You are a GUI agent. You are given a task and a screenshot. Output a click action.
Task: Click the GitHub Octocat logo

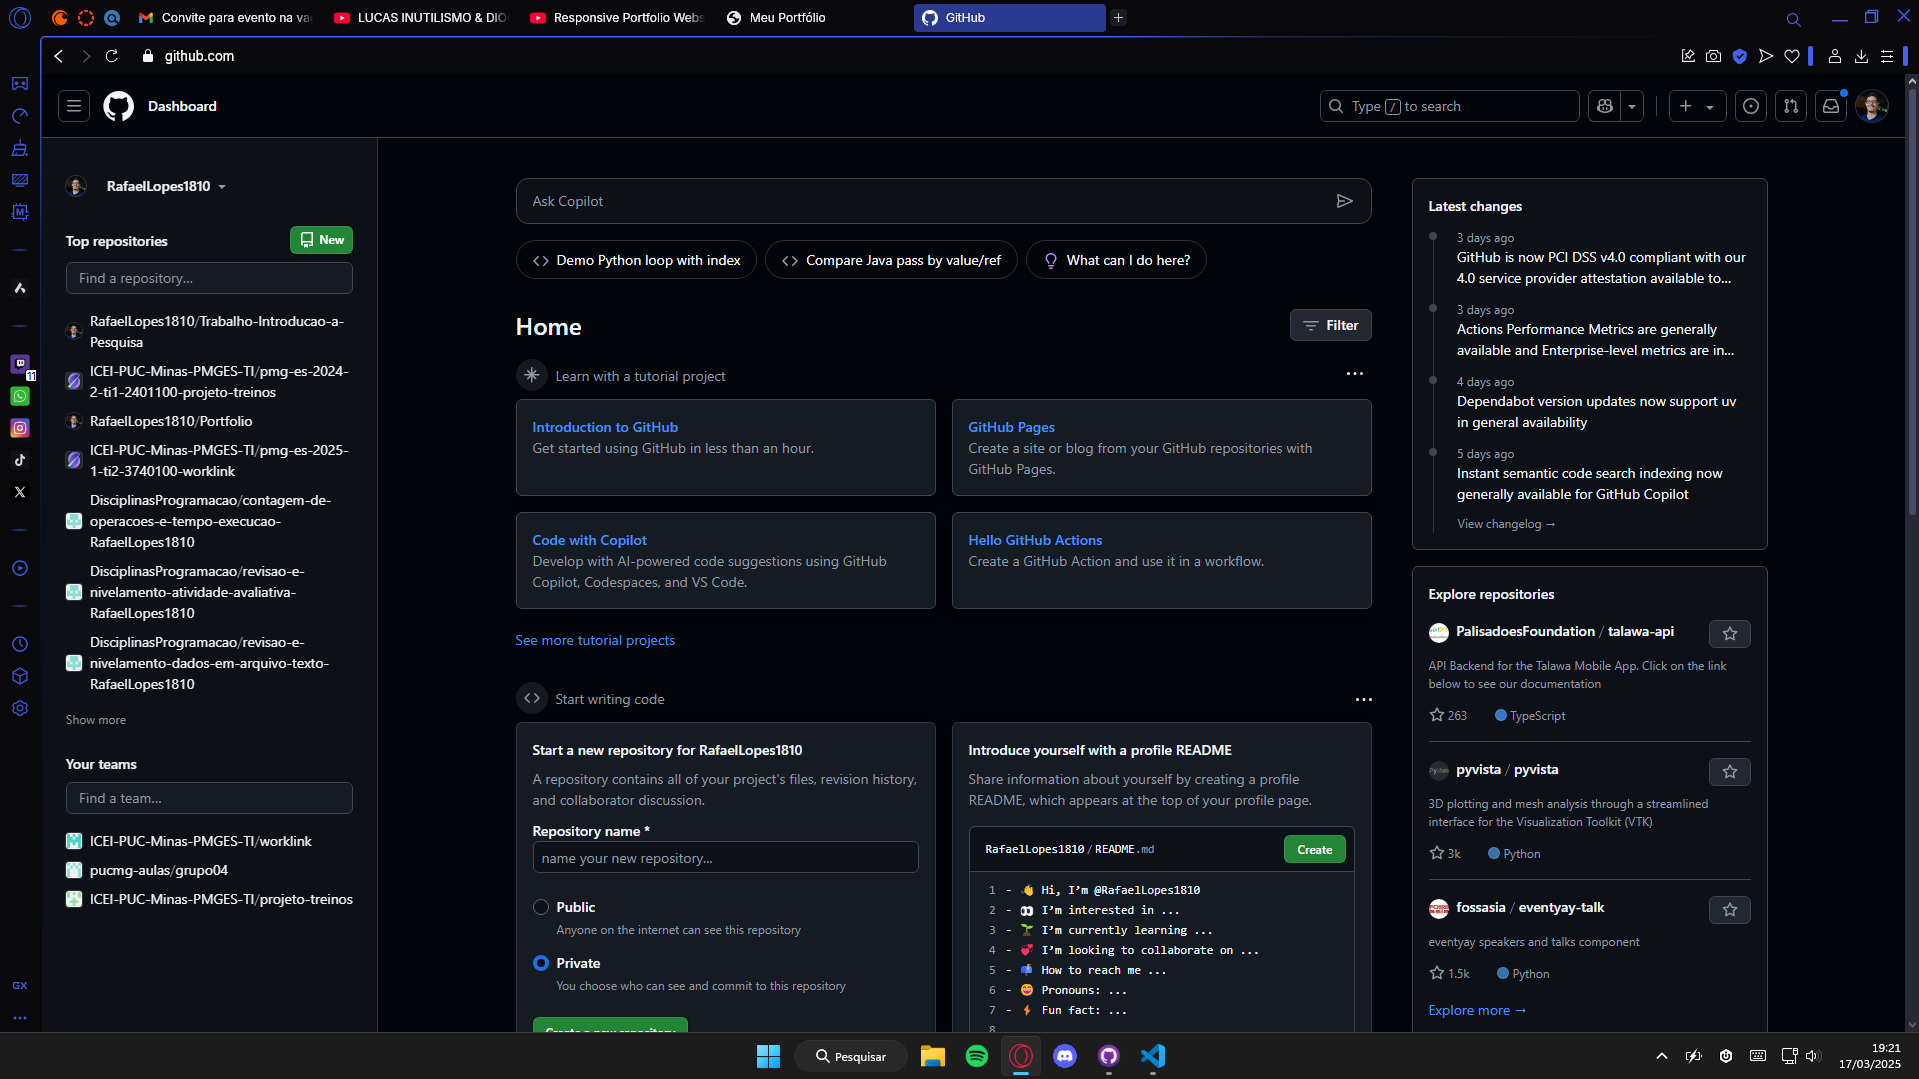(x=118, y=106)
